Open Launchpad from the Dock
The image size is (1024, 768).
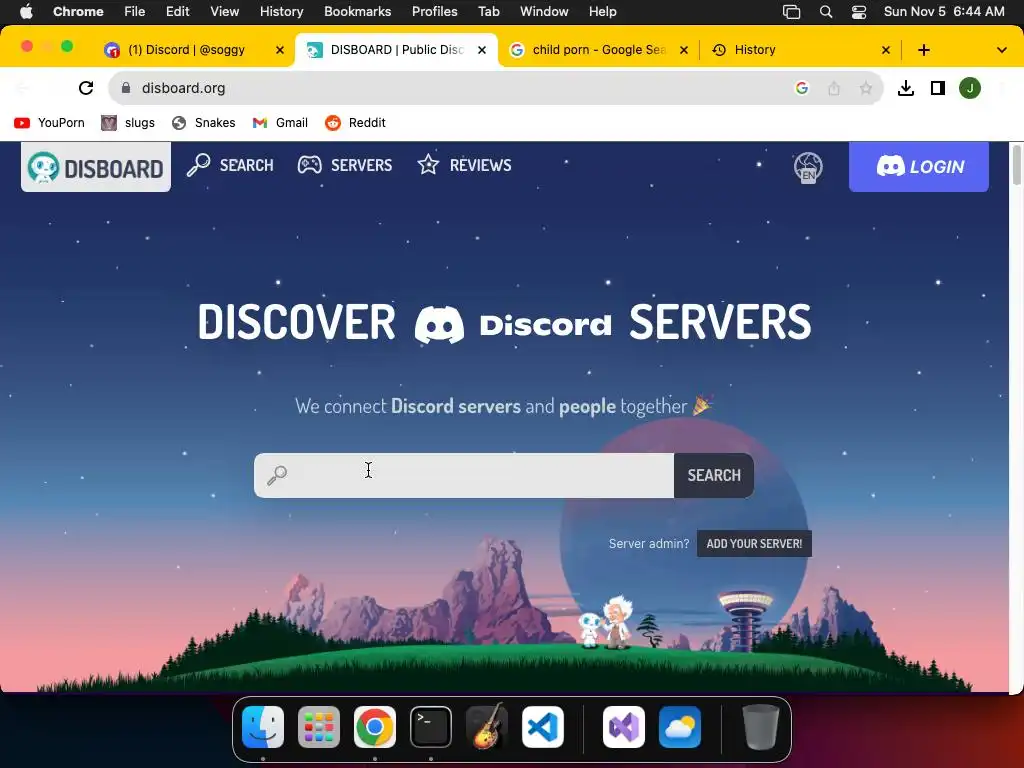pos(319,727)
